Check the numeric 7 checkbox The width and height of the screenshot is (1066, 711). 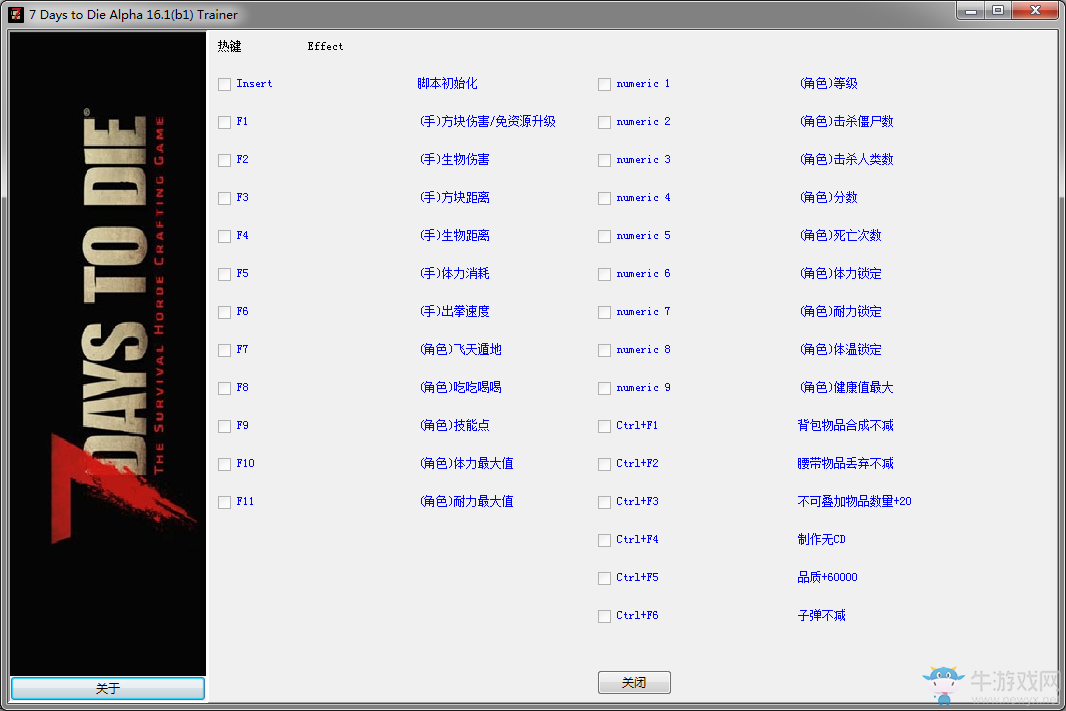(604, 313)
